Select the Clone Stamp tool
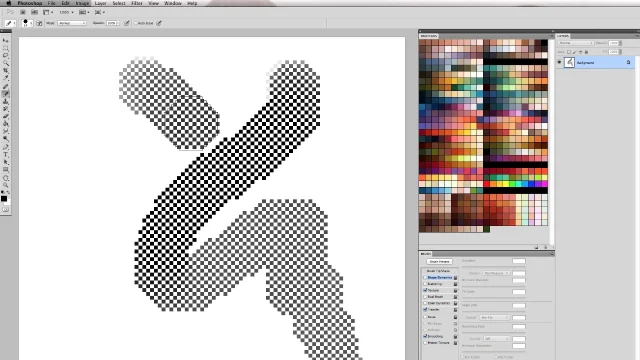This screenshot has height=360, width=640. (x=5, y=101)
